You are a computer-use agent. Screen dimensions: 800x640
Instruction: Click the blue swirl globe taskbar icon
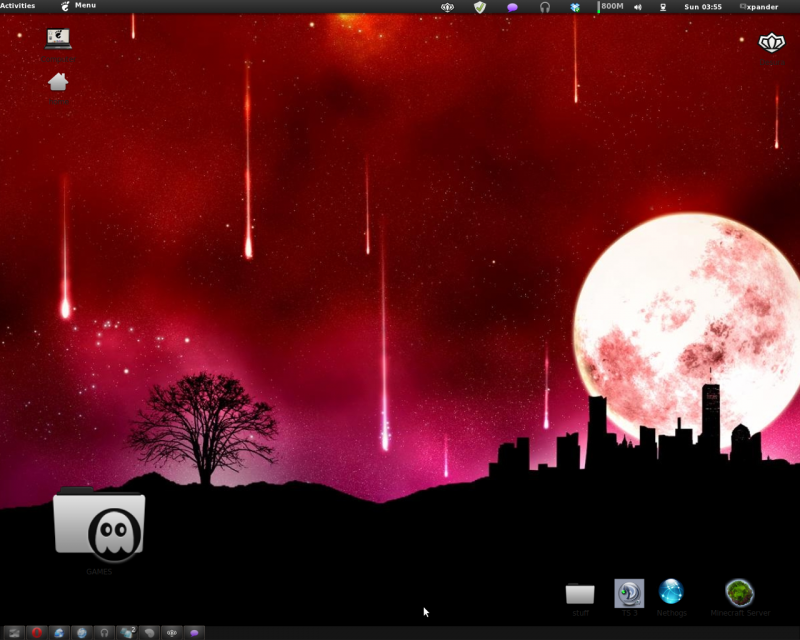click(x=59, y=633)
